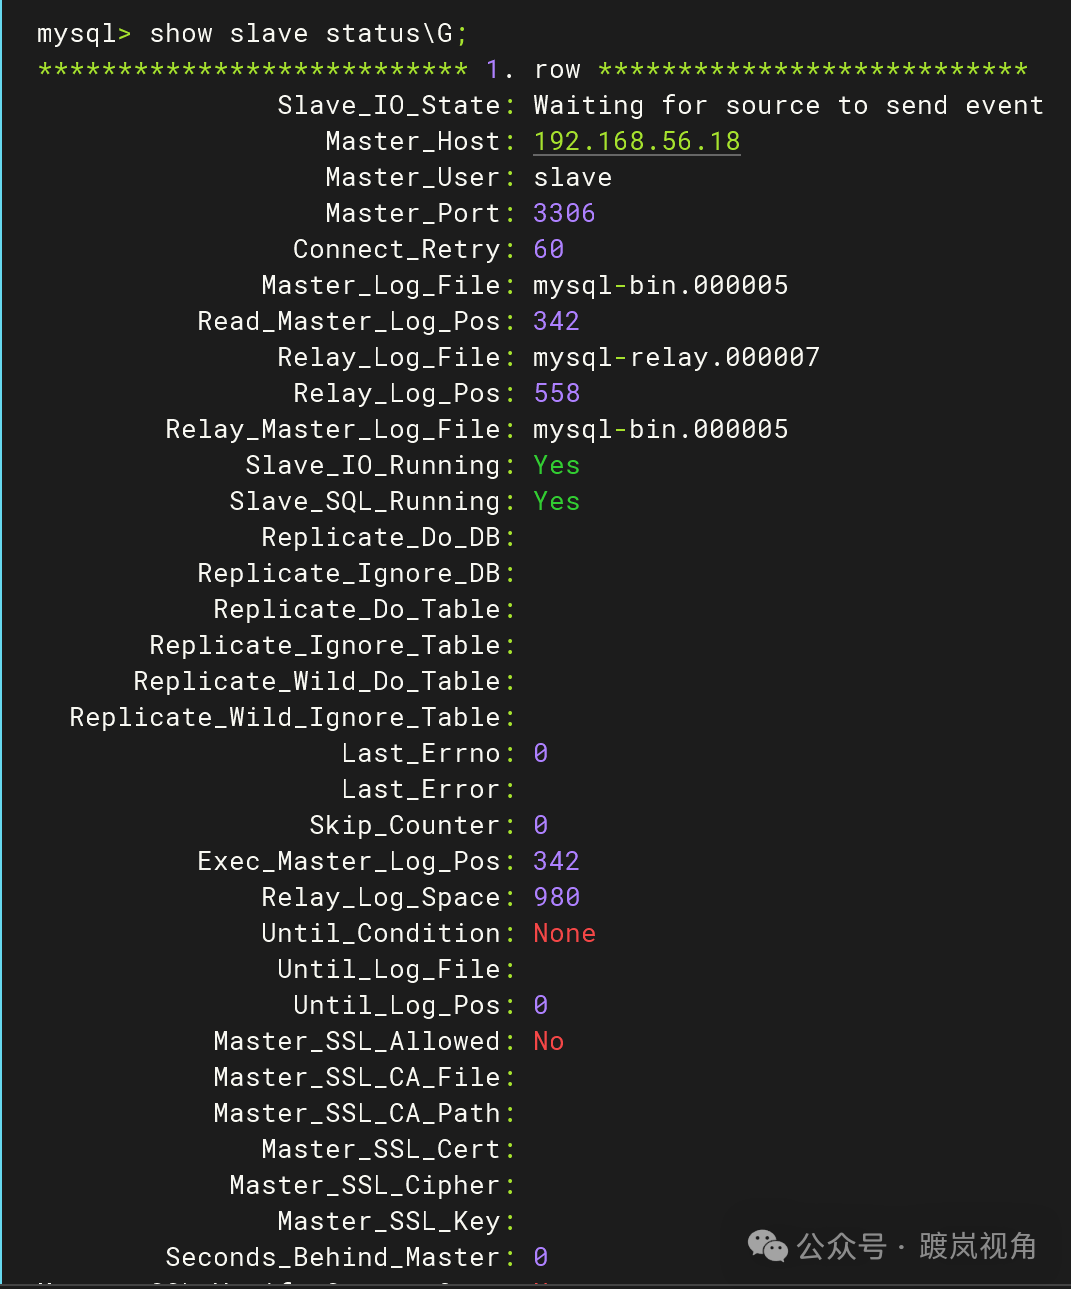Click the Relay_Log_Pos value 558
1071x1289 pixels.
click(x=556, y=393)
